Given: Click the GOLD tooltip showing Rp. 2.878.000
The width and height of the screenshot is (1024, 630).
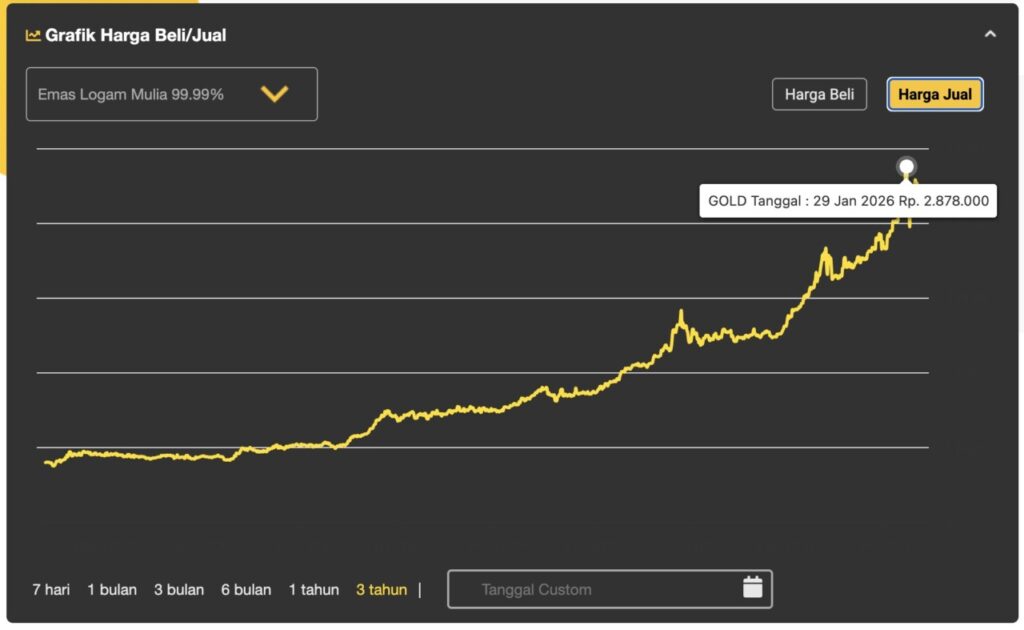Looking at the screenshot, I should point(847,201).
